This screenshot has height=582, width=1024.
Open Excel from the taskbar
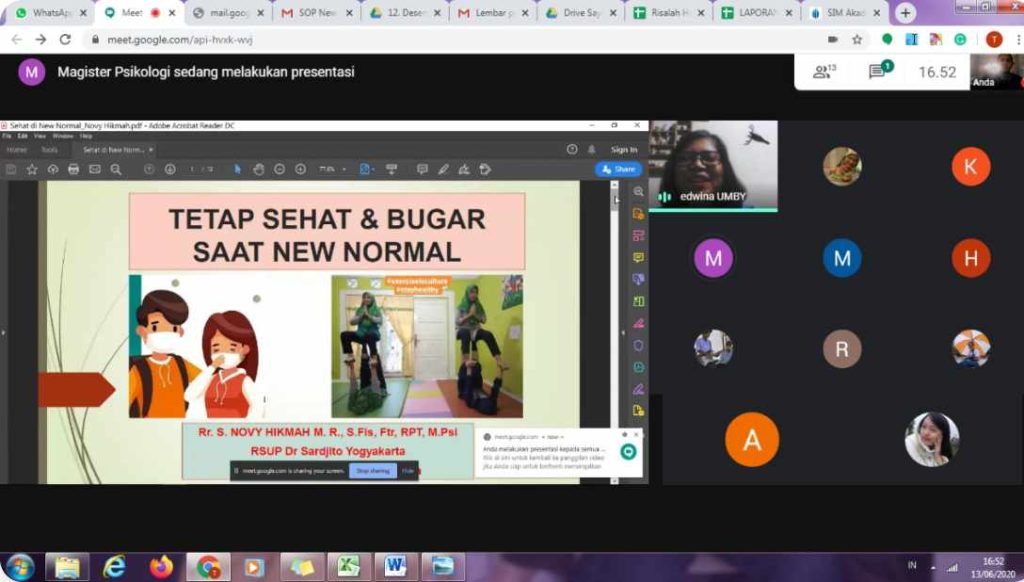[x=349, y=567]
